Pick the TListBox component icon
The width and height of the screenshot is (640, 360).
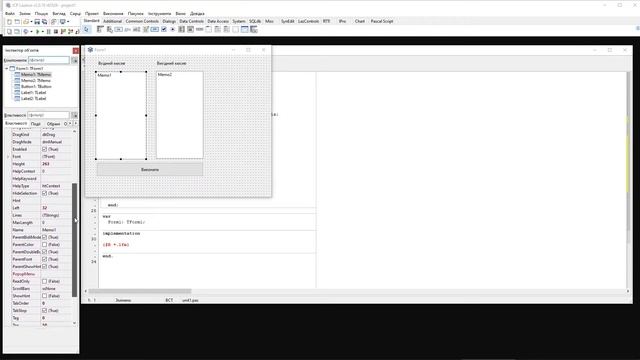(x=181, y=29)
